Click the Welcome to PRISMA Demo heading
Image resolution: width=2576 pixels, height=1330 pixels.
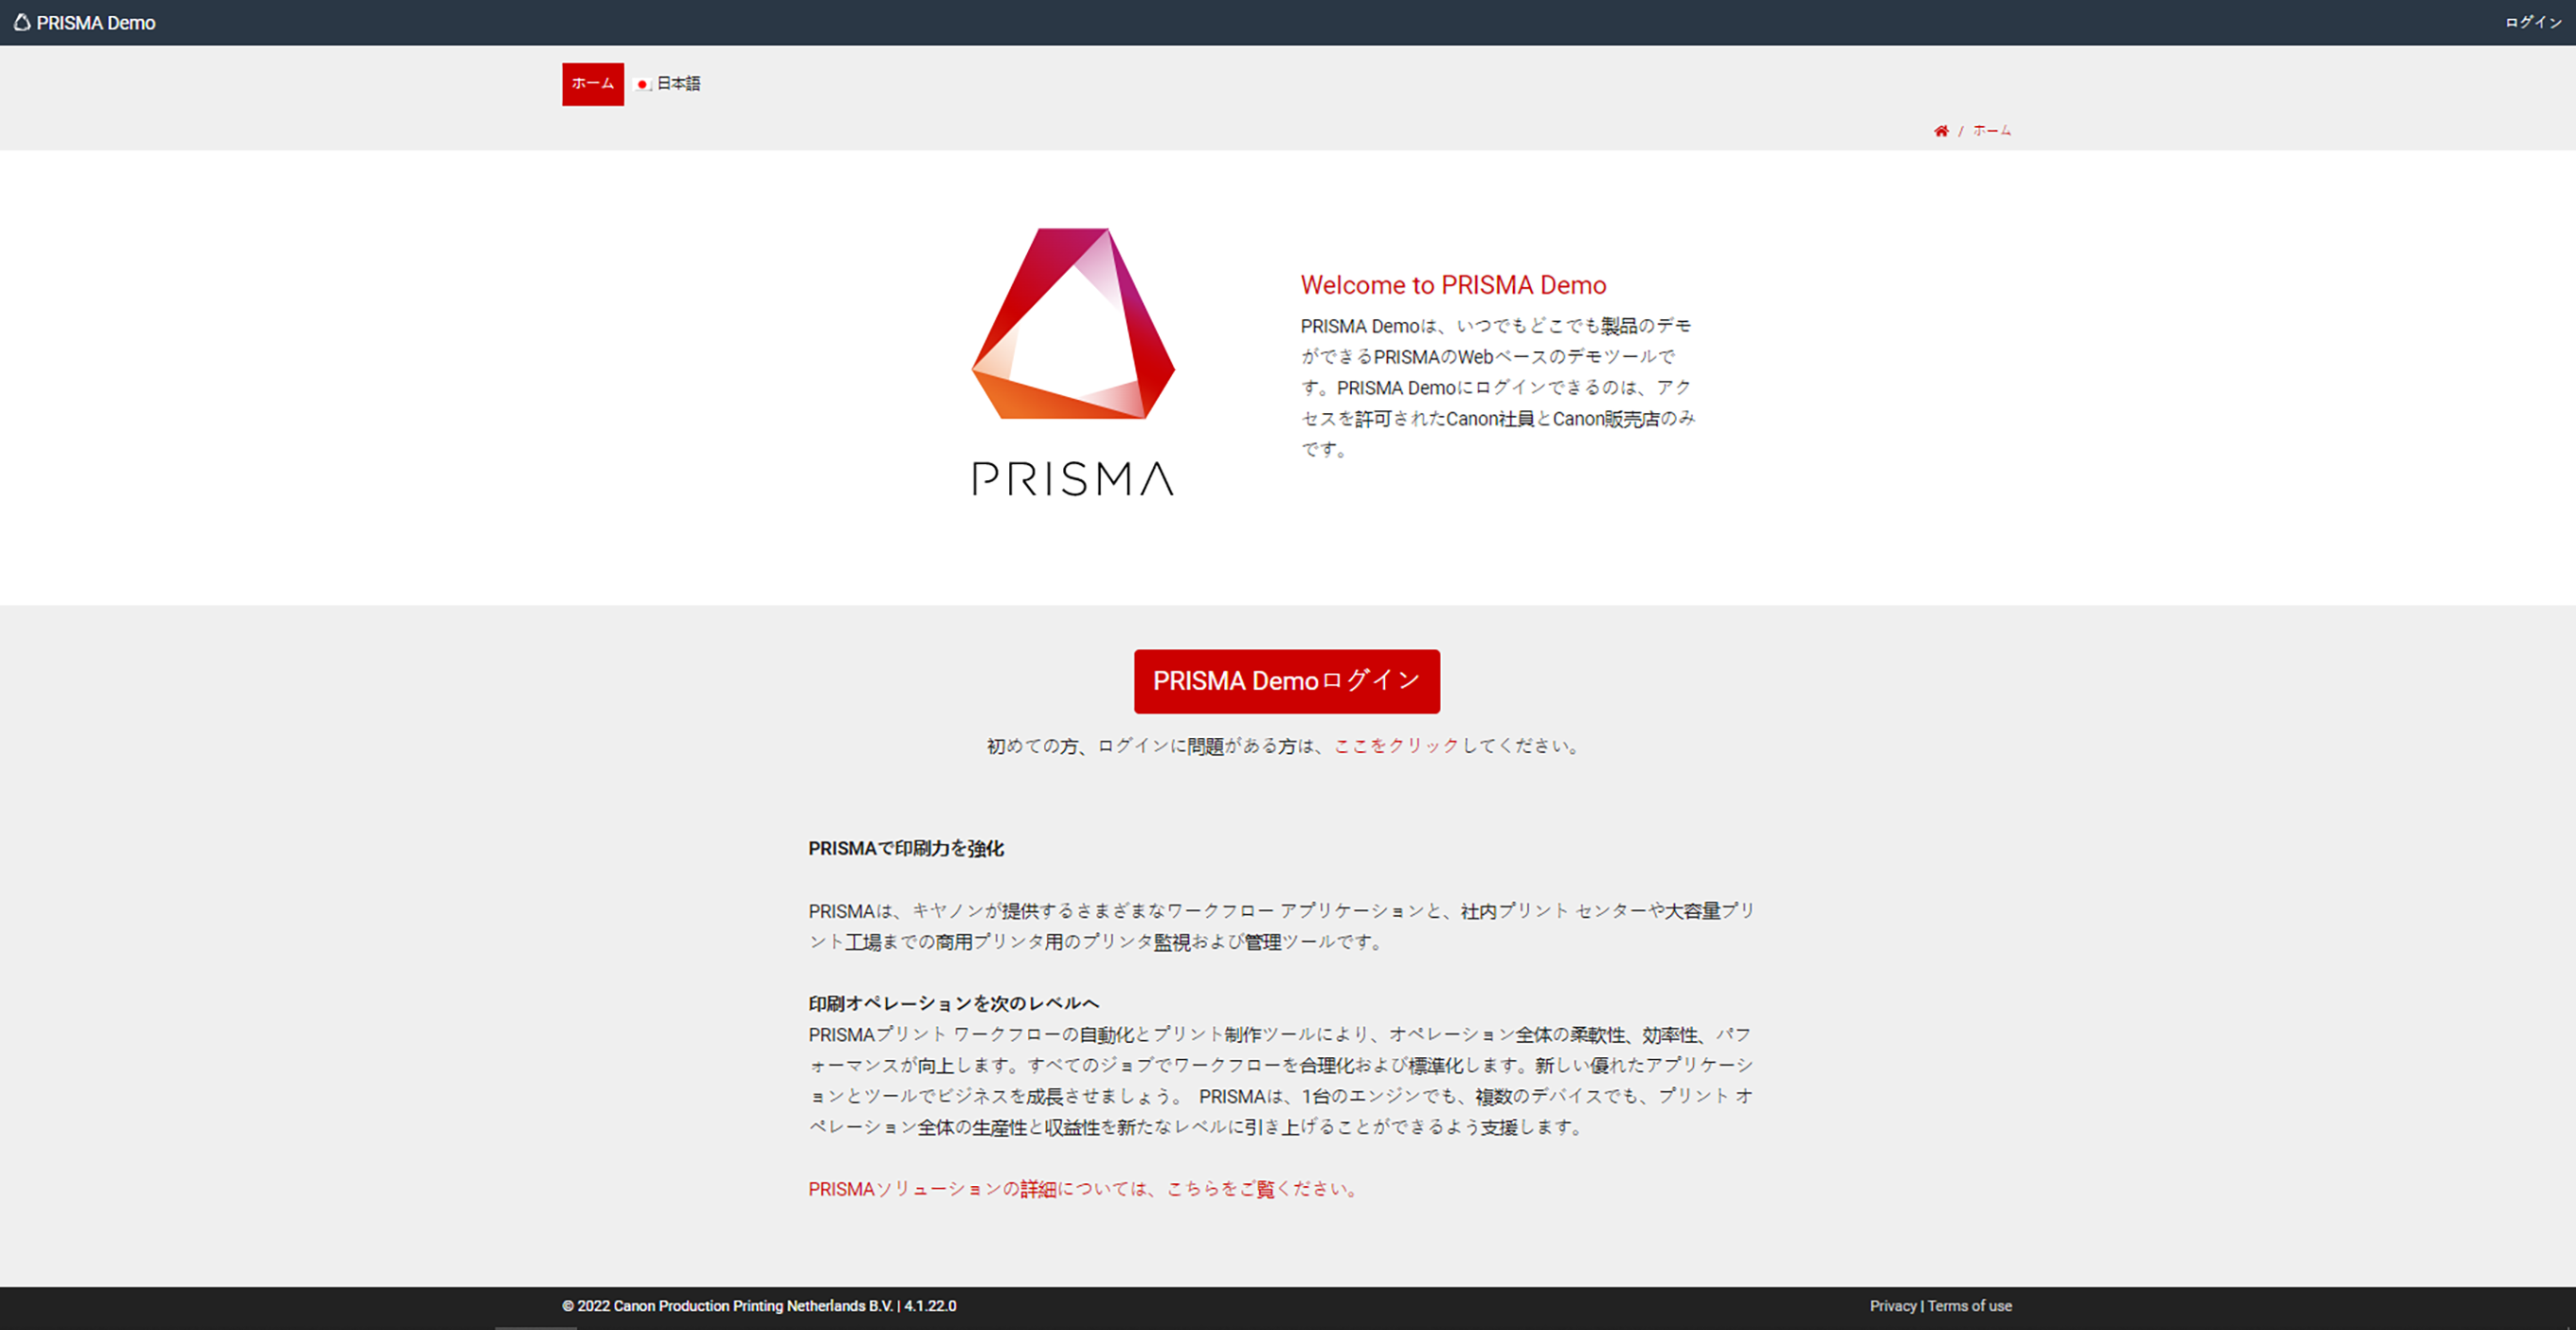pos(1453,285)
